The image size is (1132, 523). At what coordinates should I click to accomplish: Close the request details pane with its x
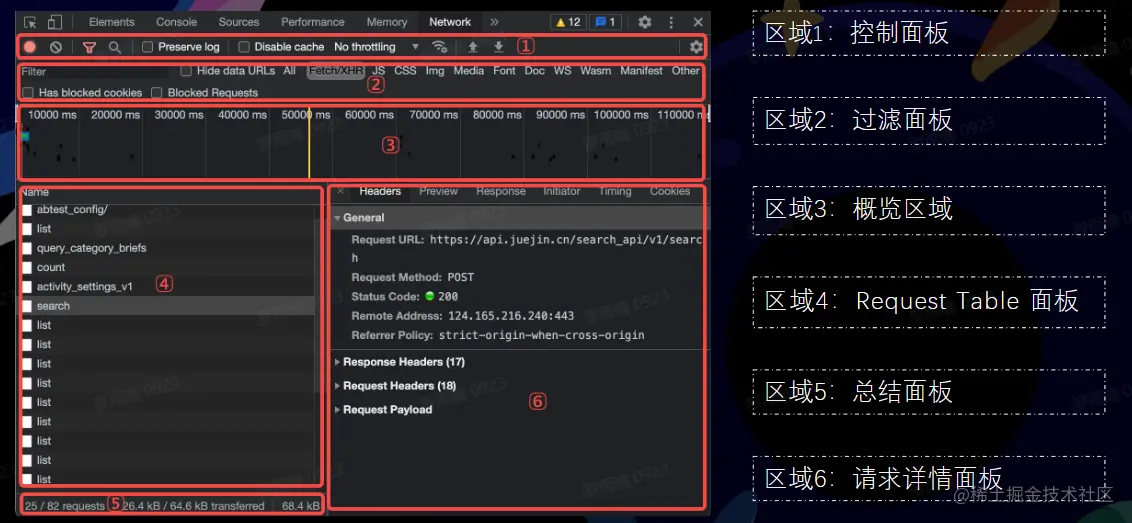click(x=341, y=191)
